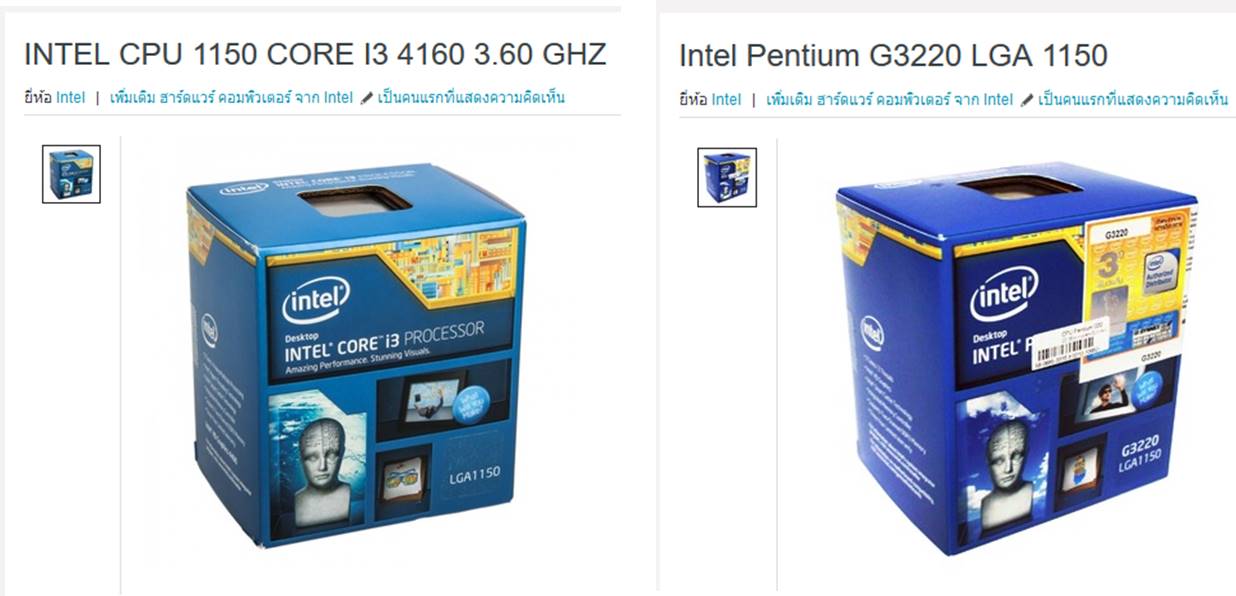The height and width of the screenshot is (596, 1236).
Task: Click the pencil icon under Pentium G3220 title
Action: [1026, 99]
